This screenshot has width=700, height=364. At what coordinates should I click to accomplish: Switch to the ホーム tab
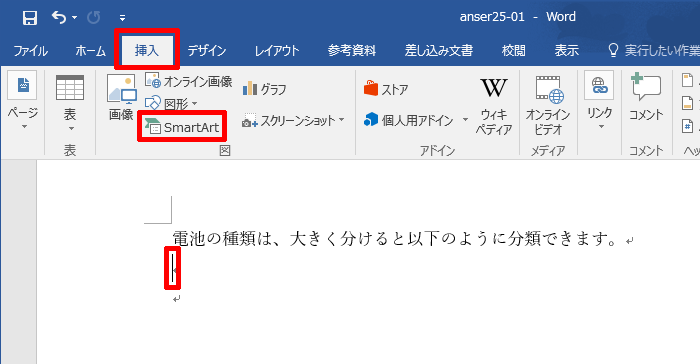(90, 50)
